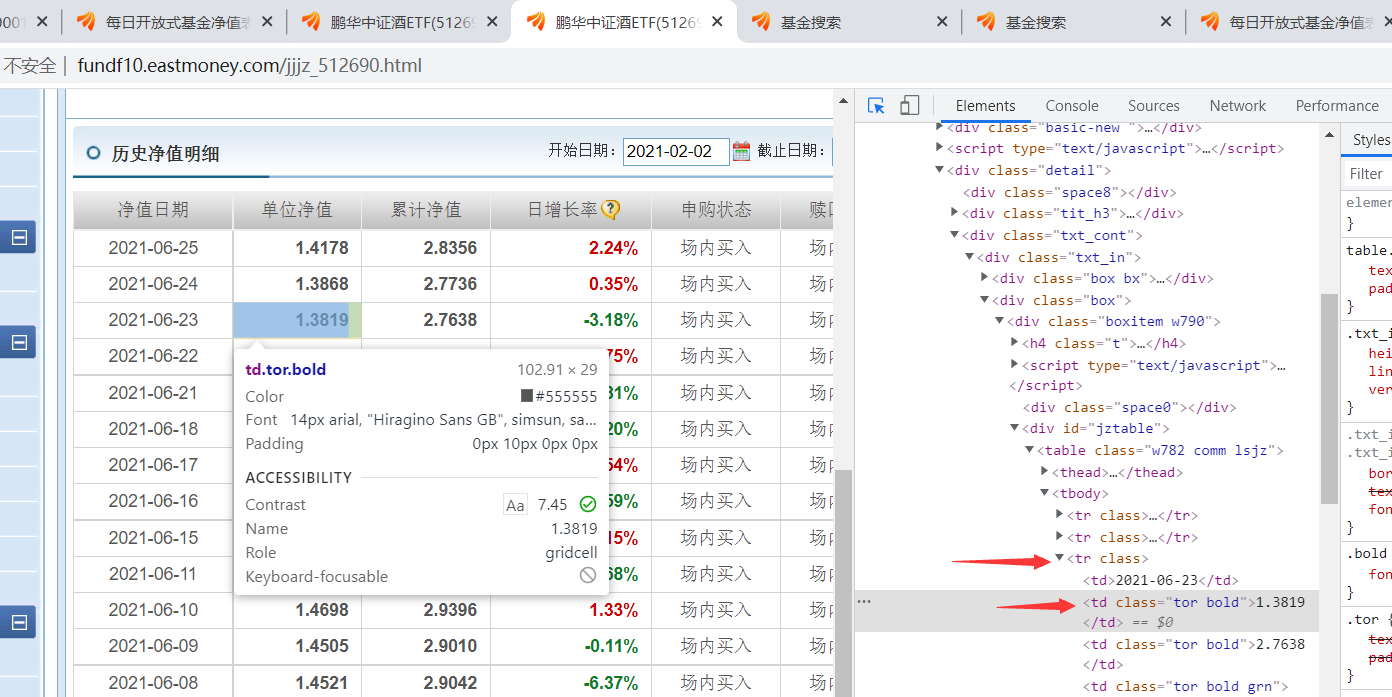1392x697 pixels.
Task: Click the bullet icon before 历史净值明细
Action: pos(94,153)
